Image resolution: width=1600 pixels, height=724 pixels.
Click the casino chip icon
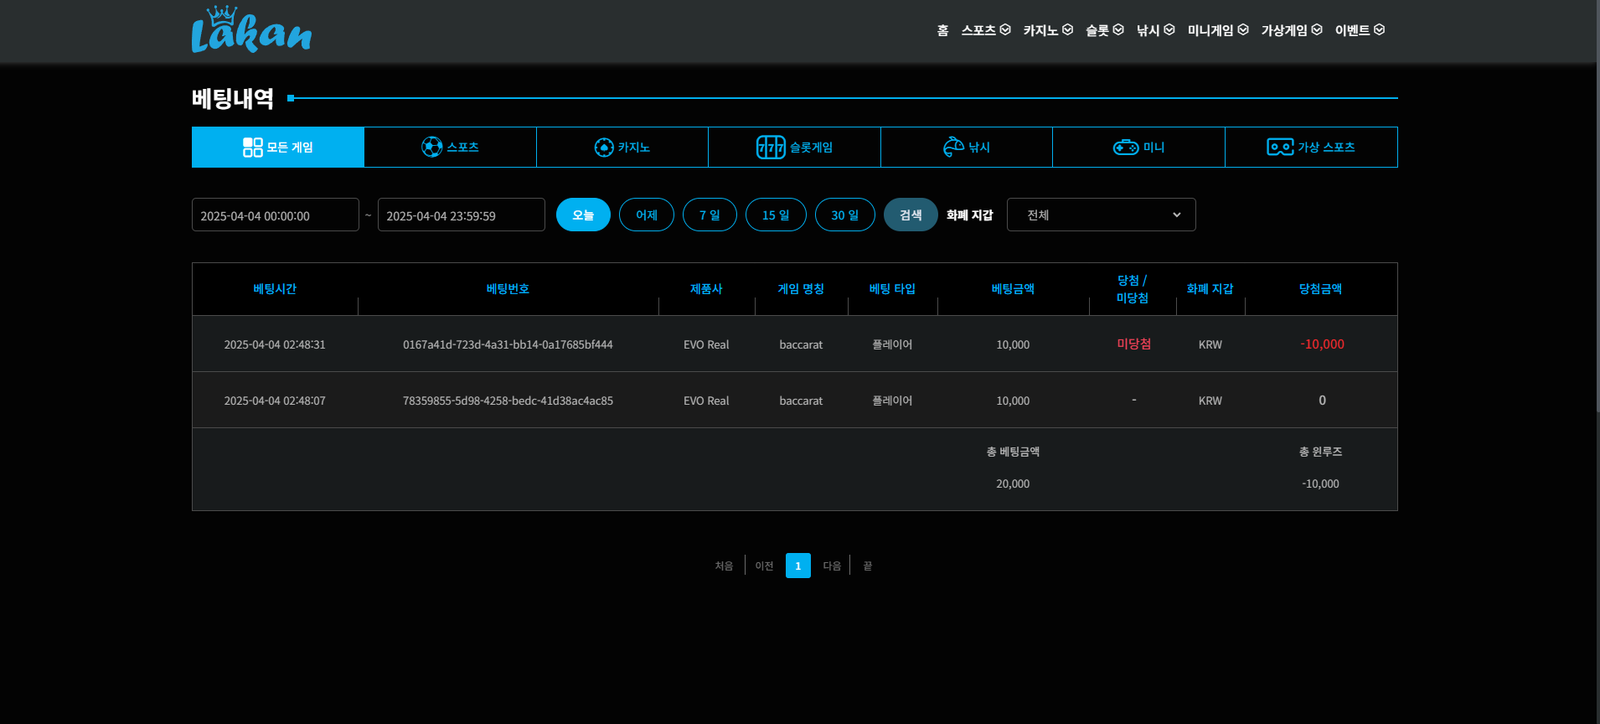pos(604,147)
